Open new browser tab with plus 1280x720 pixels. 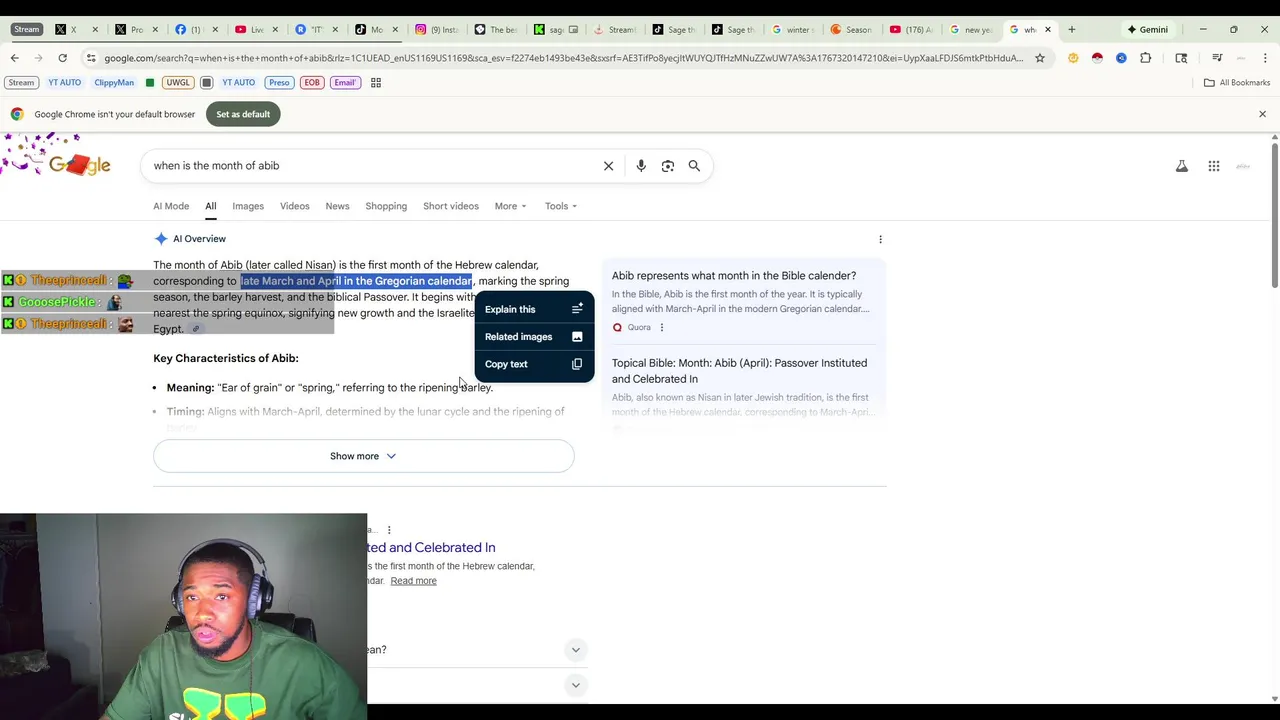click(x=1072, y=29)
